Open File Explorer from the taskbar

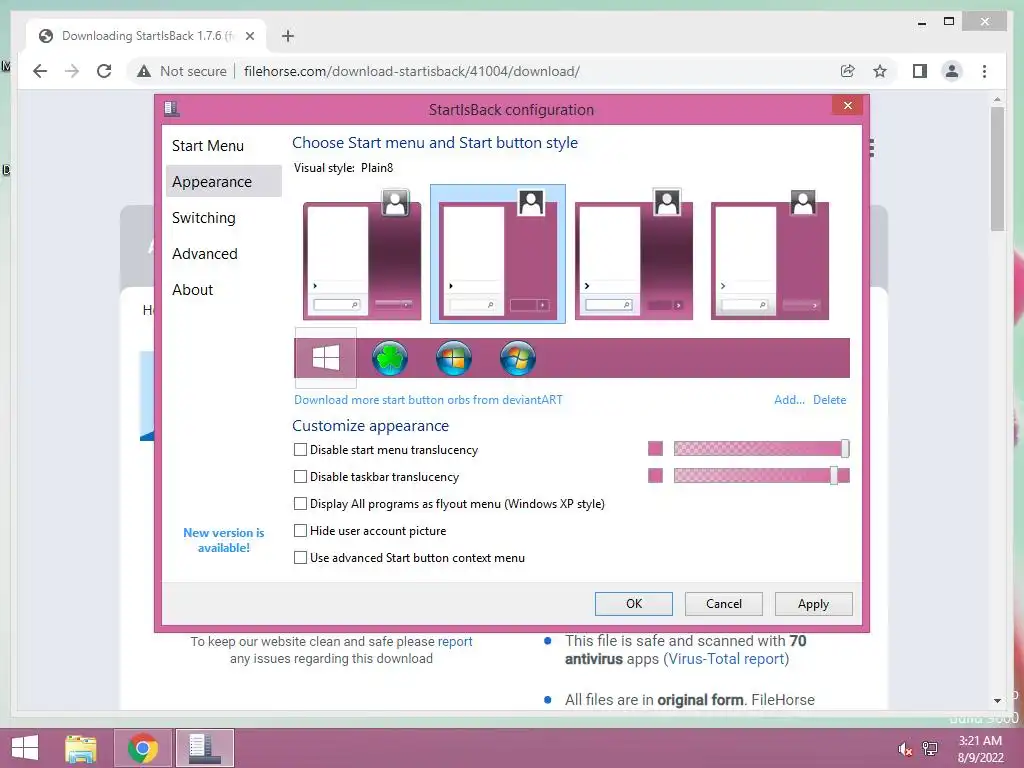81,748
